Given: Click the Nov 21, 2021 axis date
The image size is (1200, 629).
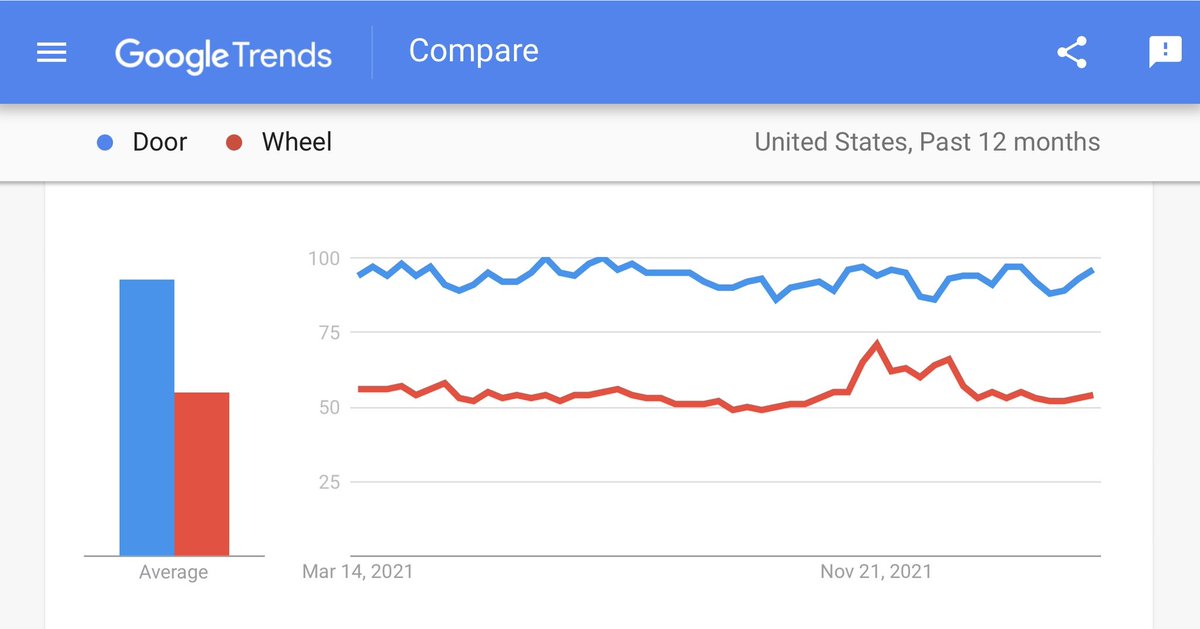Looking at the screenshot, I should coord(876,572).
